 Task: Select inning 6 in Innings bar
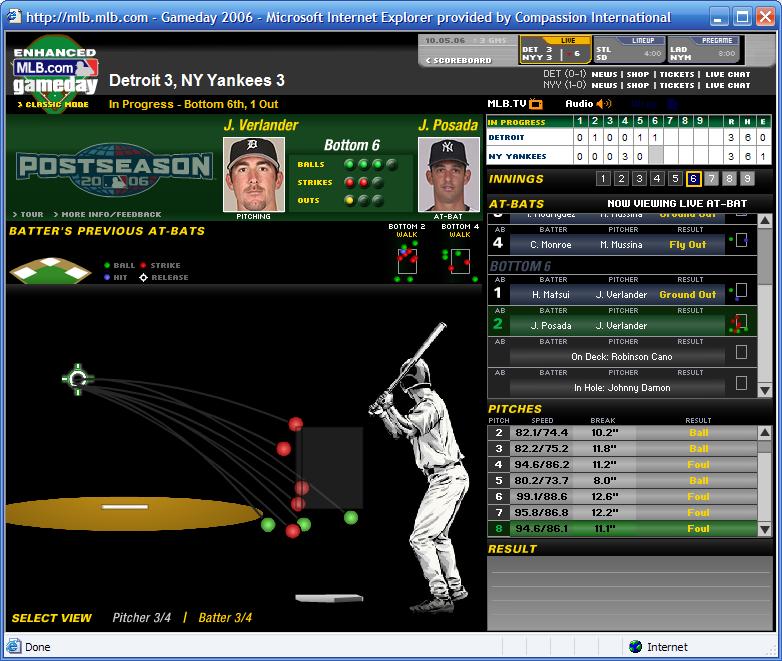click(693, 179)
